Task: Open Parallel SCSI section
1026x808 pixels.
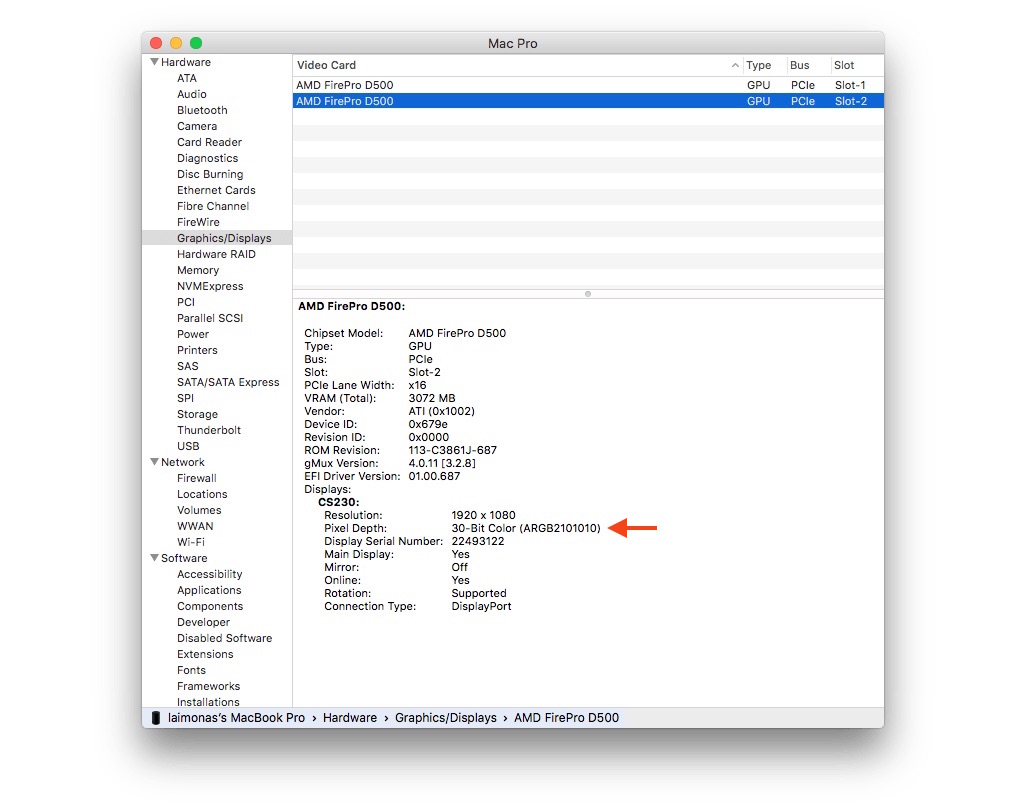Action: pos(210,318)
